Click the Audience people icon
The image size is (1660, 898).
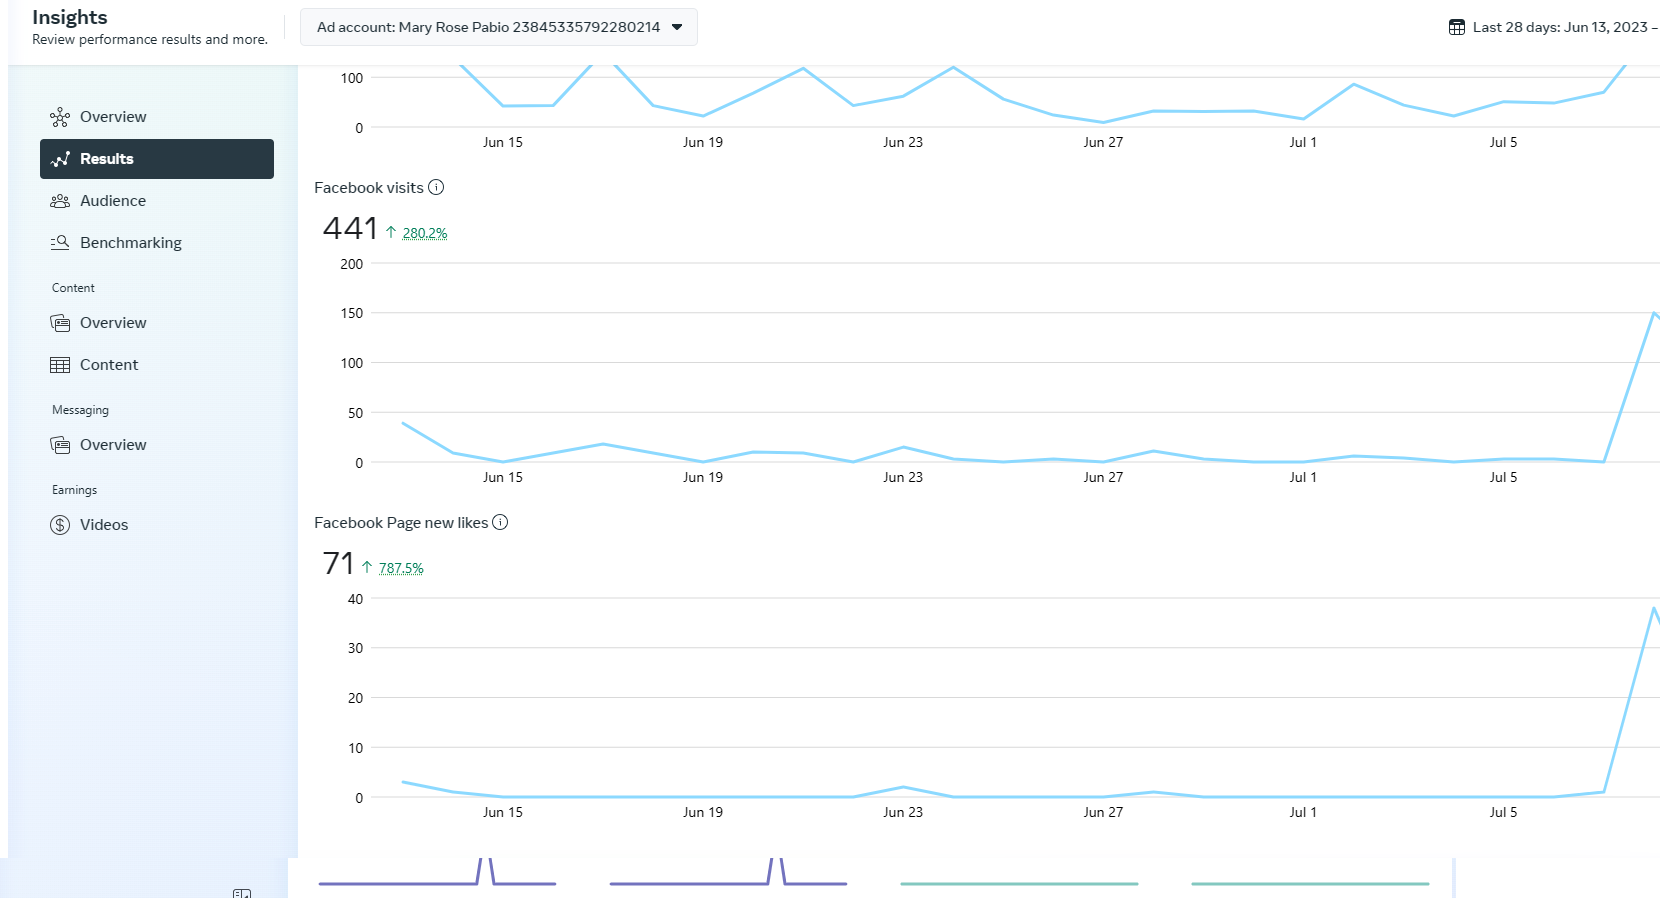(60, 201)
